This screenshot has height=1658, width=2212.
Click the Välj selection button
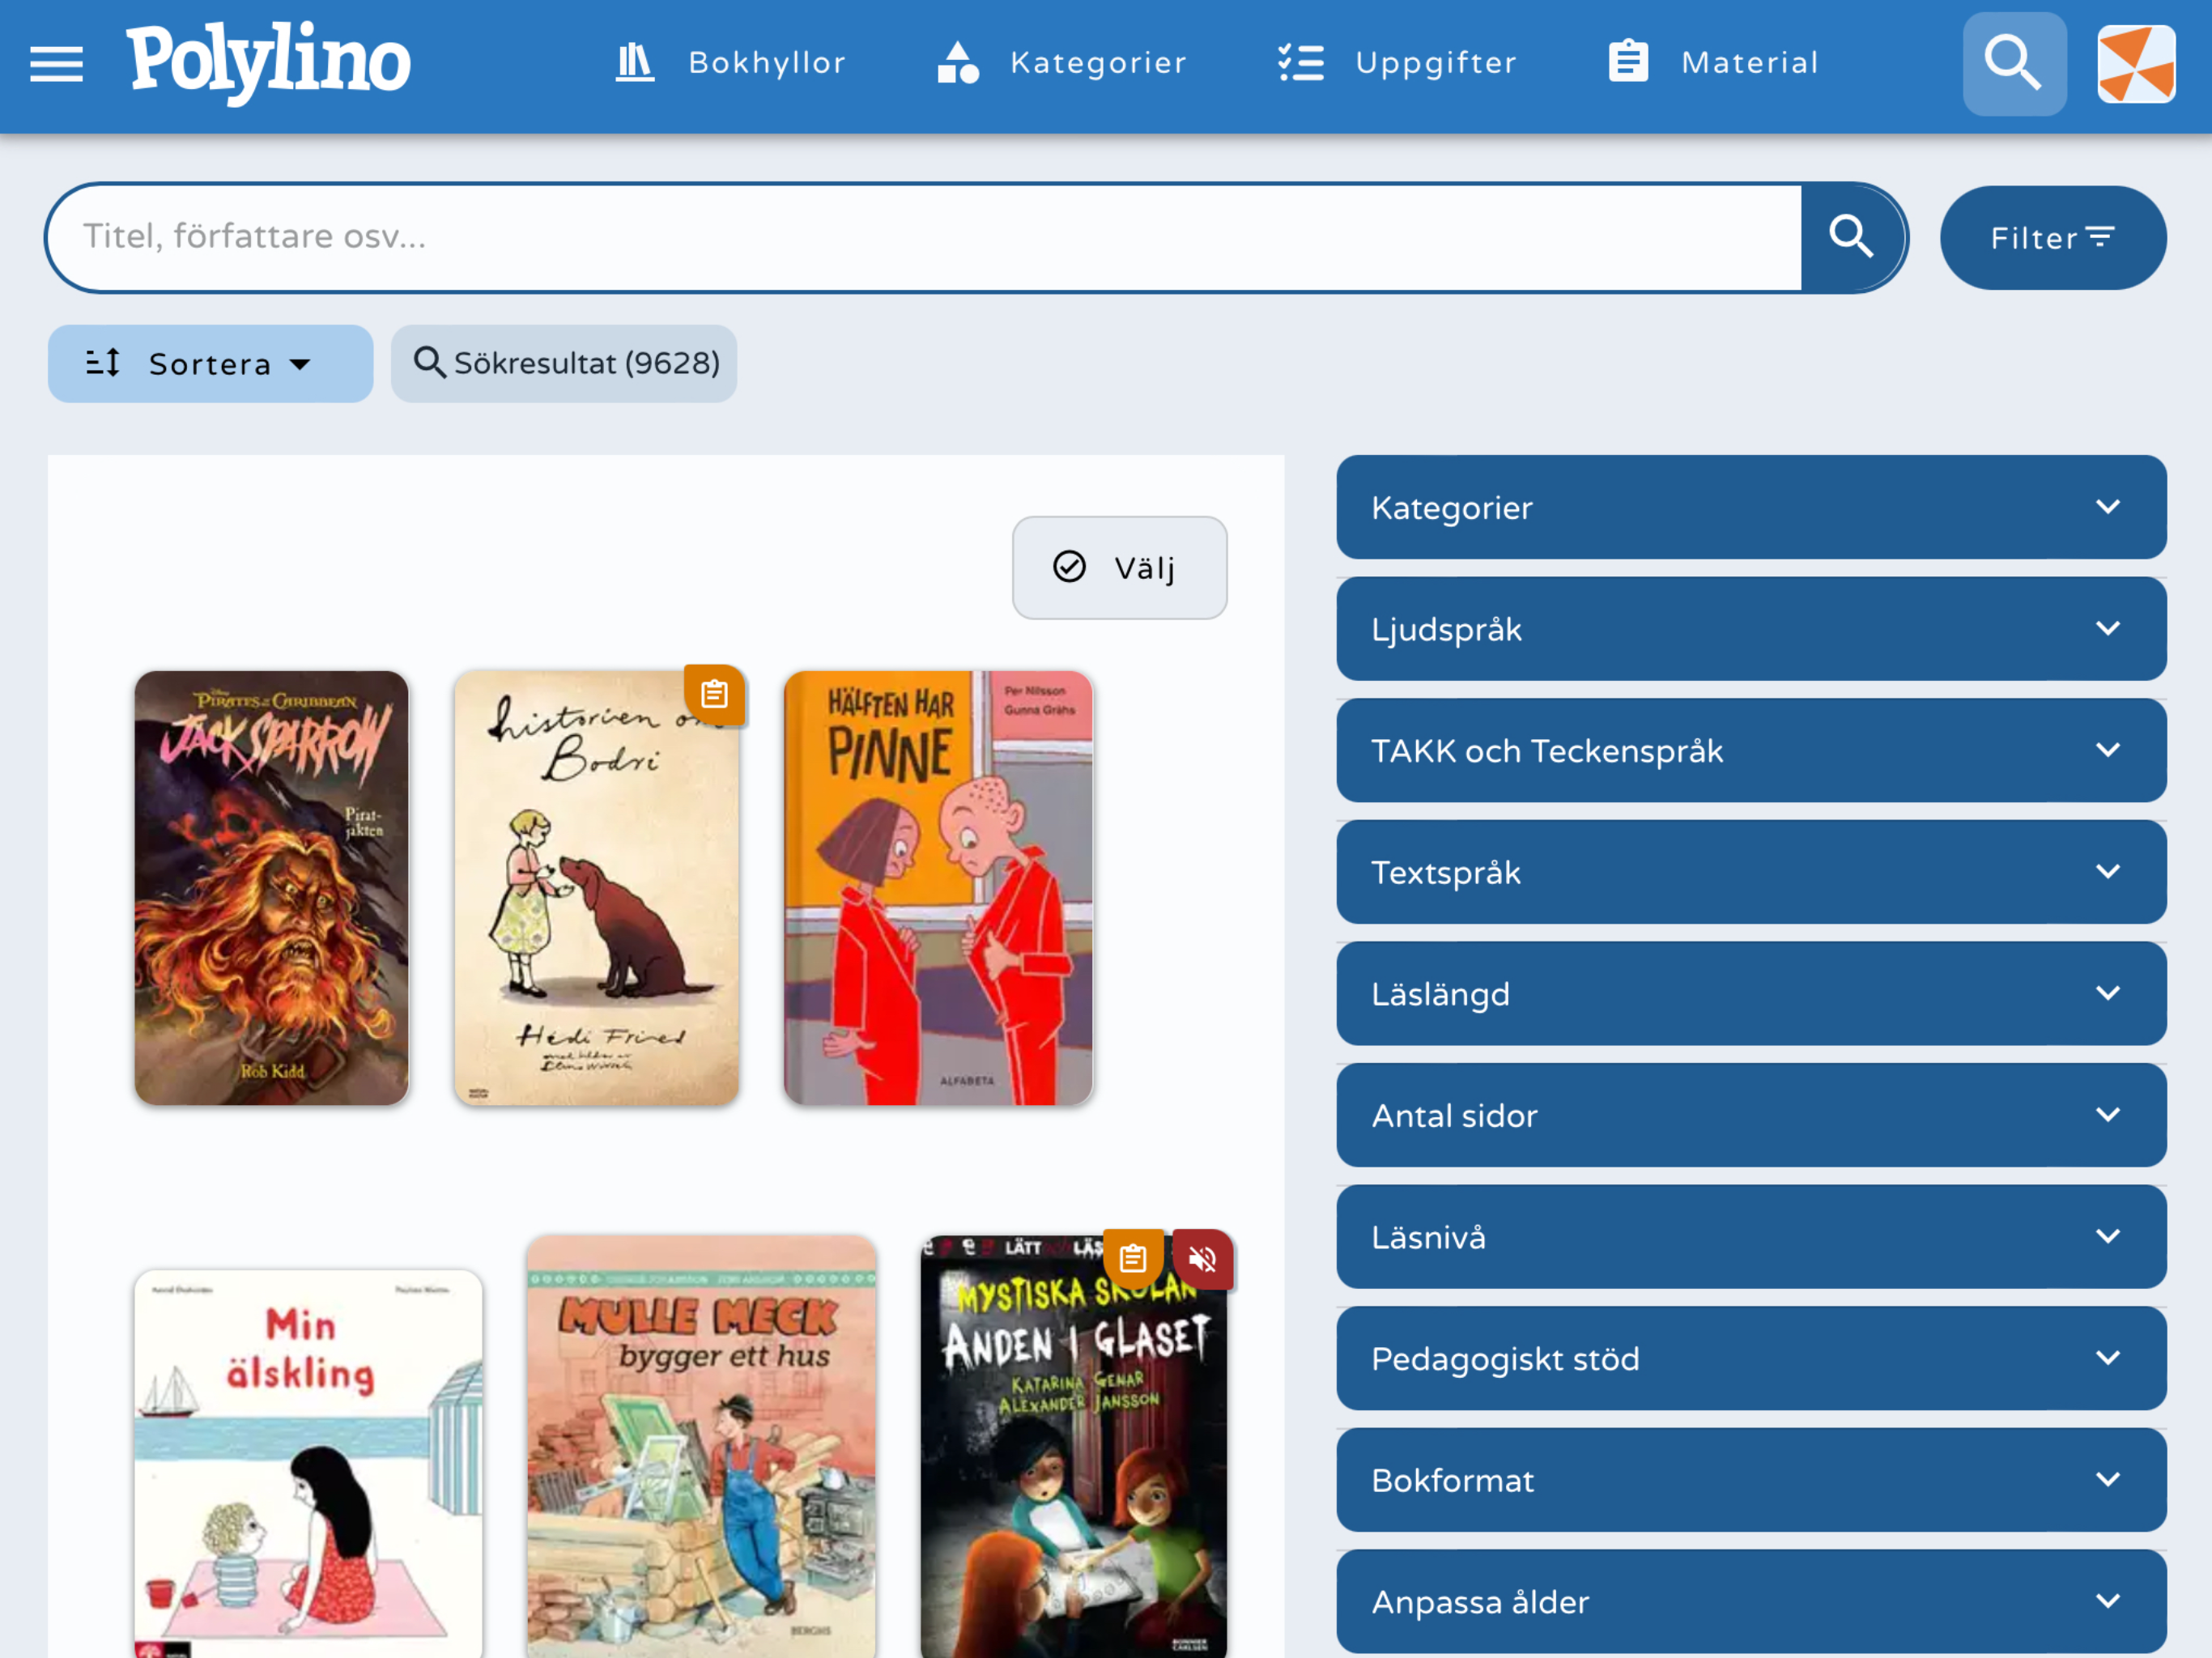point(1119,568)
